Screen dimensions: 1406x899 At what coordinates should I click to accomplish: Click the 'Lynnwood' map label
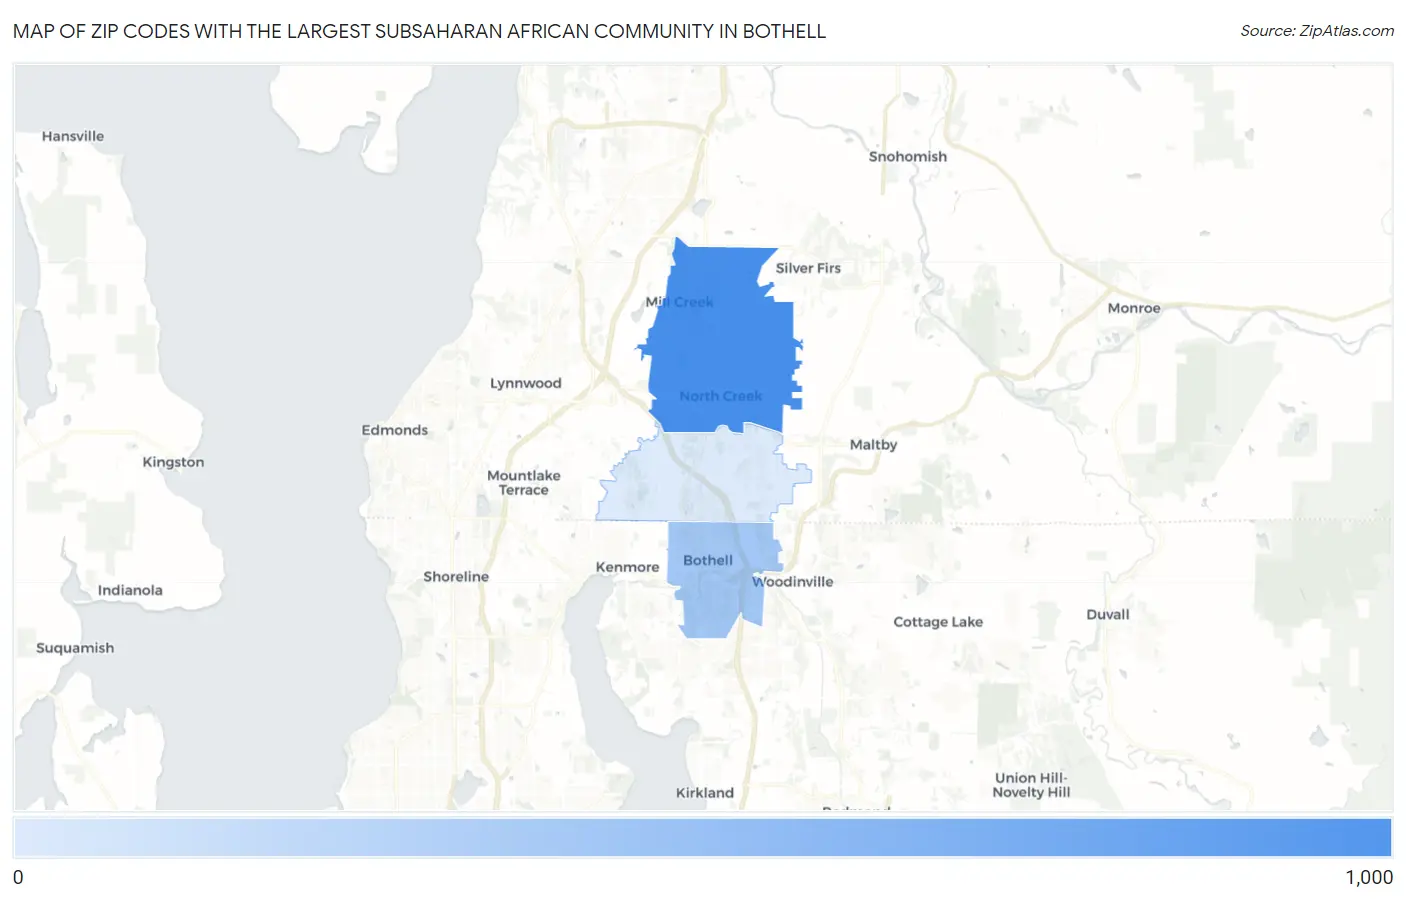click(x=525, y=383)
